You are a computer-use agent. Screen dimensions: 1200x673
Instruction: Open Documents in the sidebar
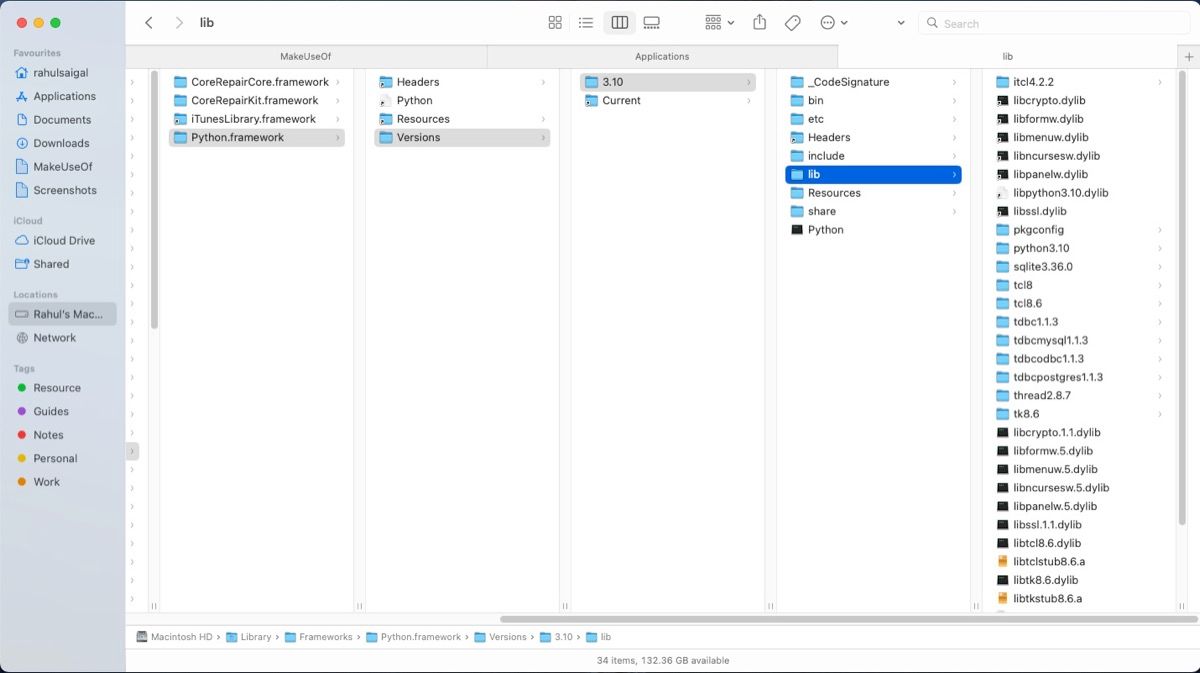pos(62,120)
